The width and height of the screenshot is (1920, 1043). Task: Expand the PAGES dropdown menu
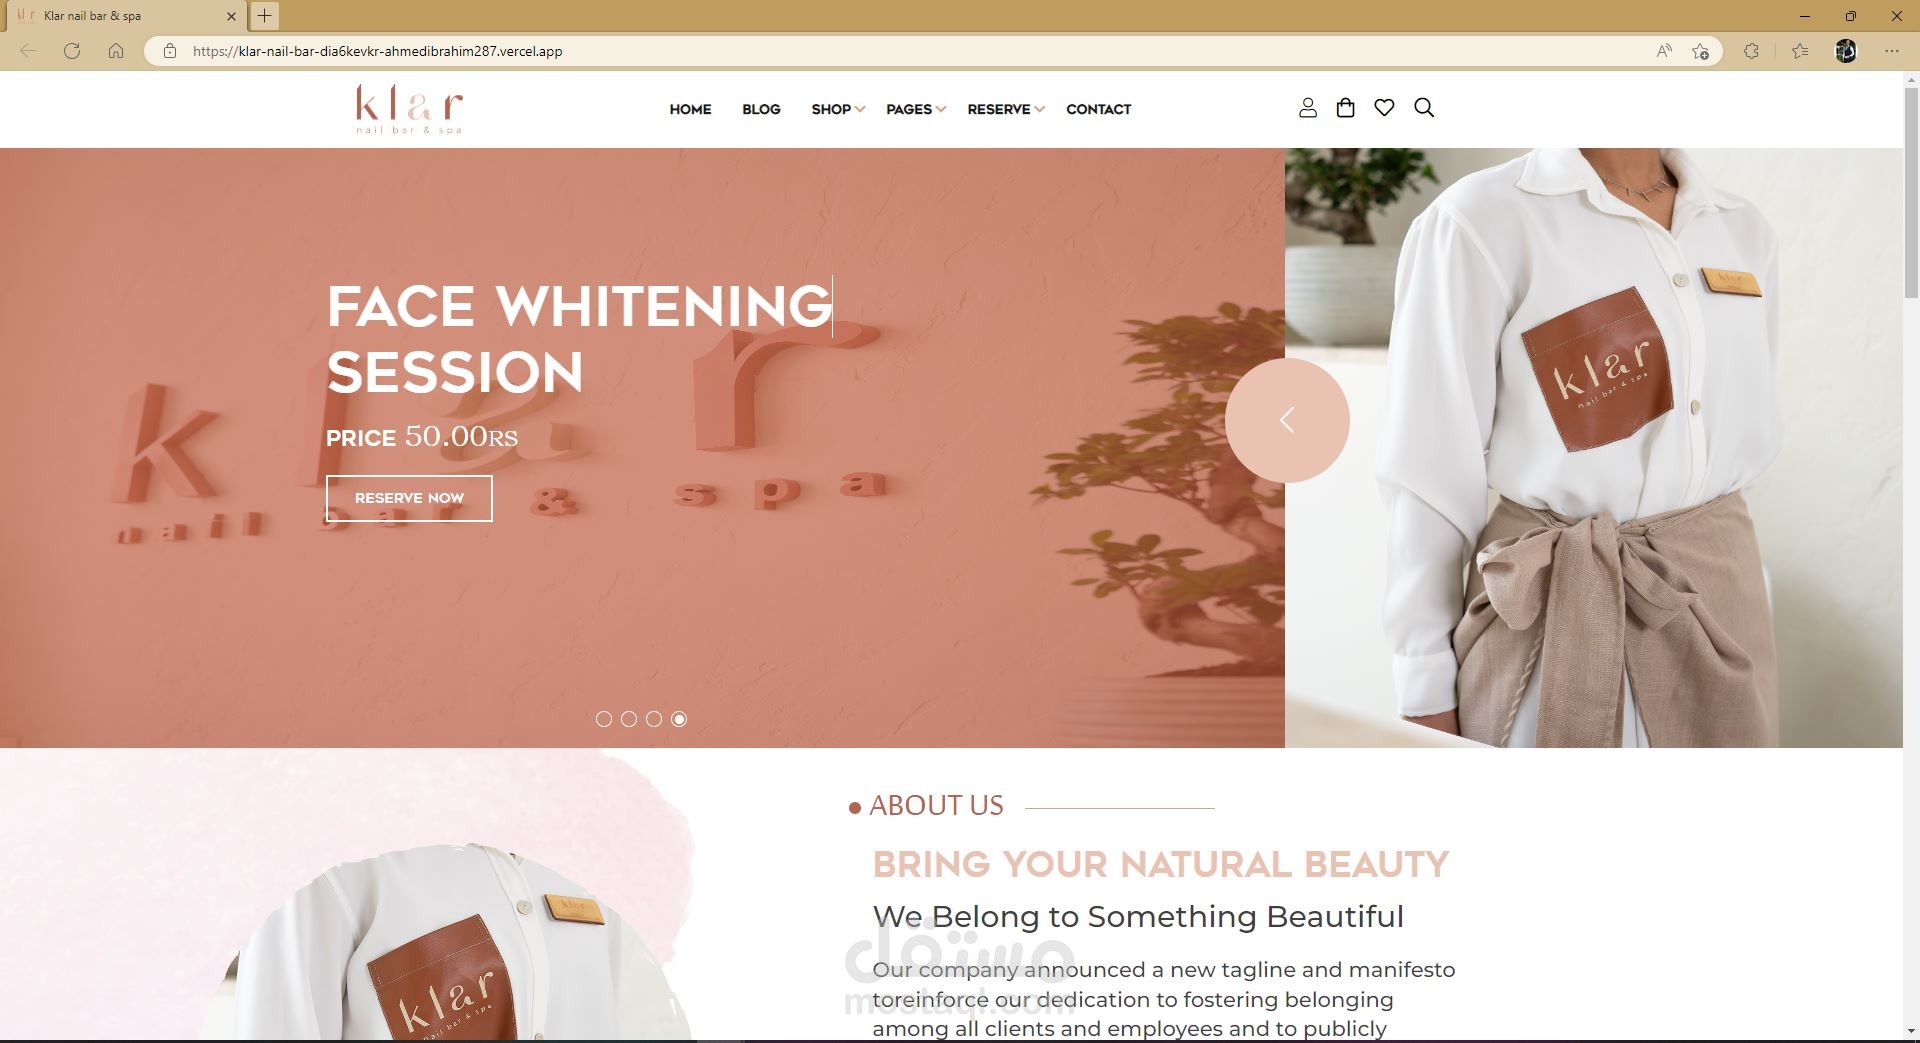click(x=916, y=109)
